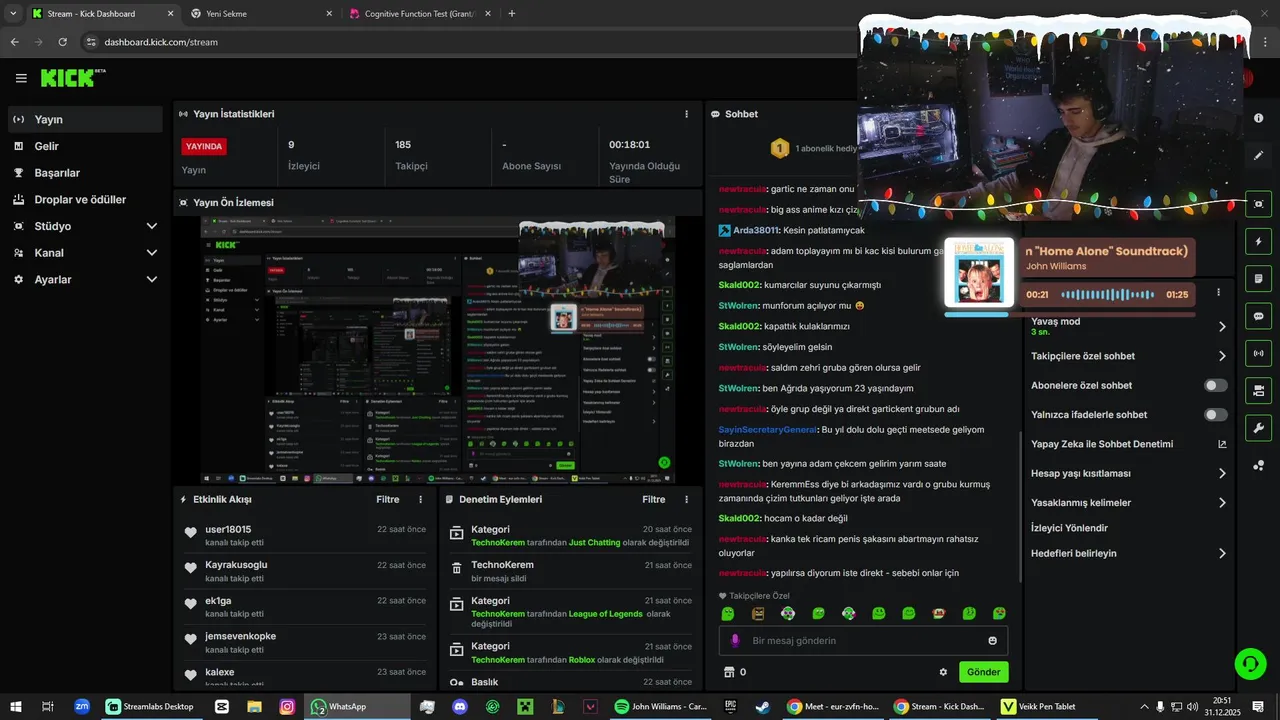Viewport: 1280px width, 720px height.
Task: Toggle the camera moderation widget icon
Action: (x=1258, y=390)
